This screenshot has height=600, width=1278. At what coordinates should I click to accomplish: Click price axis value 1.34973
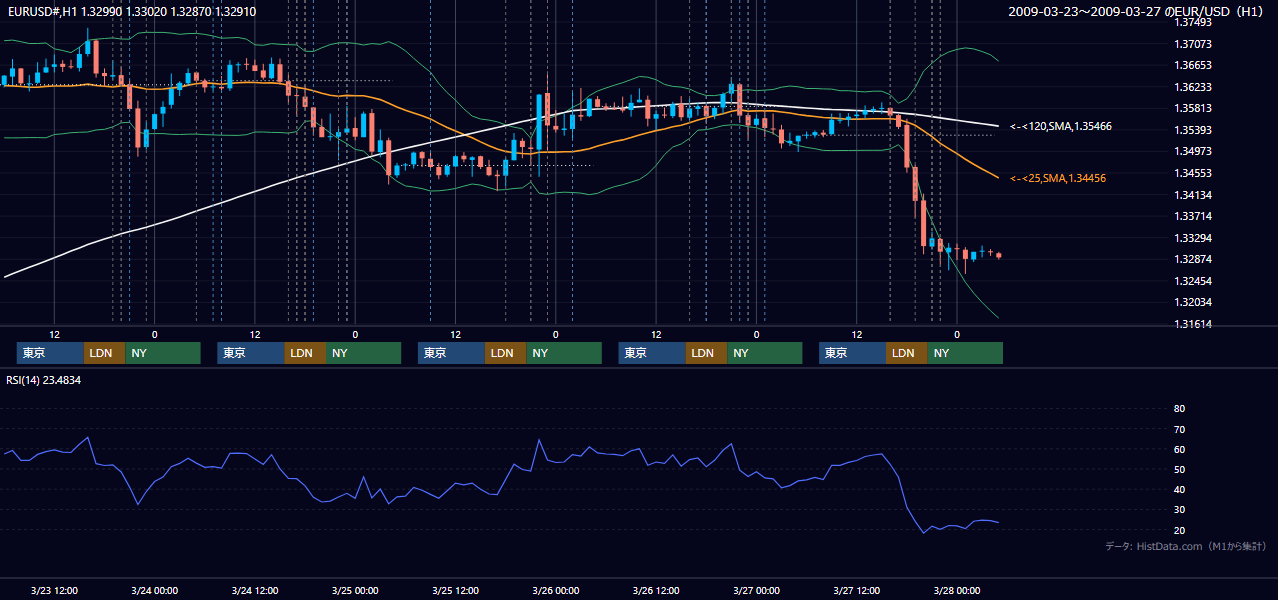tap(1192, 152)
